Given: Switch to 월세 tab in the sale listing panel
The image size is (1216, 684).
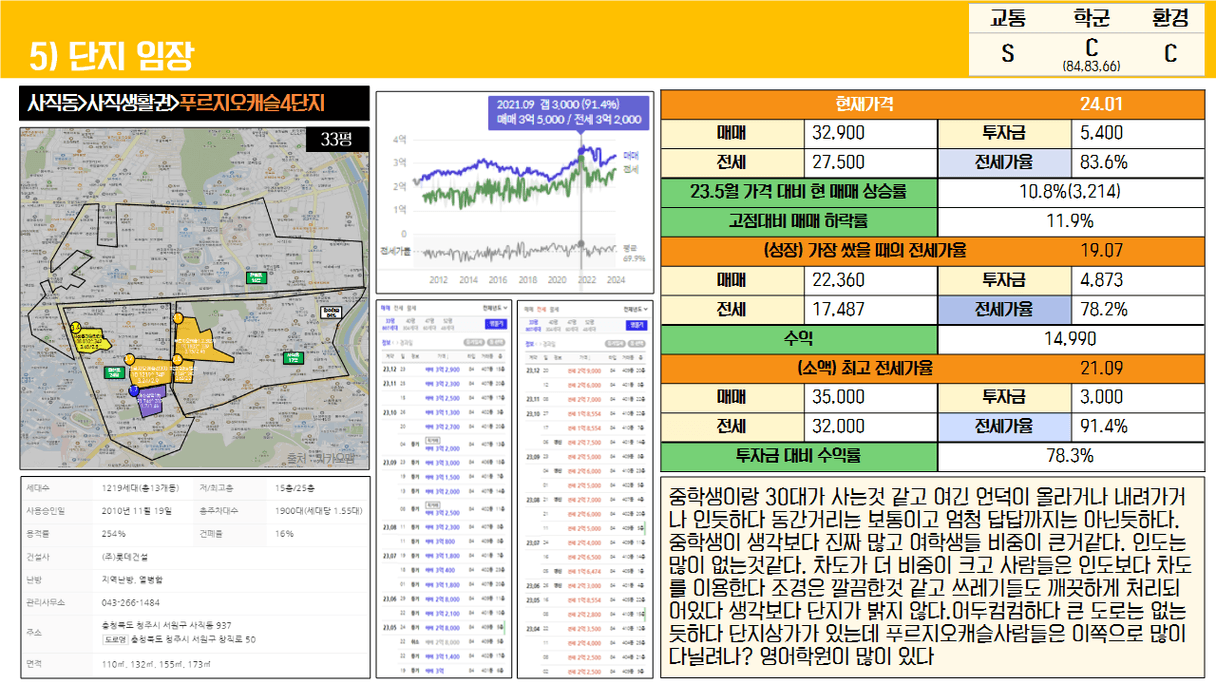Looking at the screenshot, I should (x=413, y=309).
